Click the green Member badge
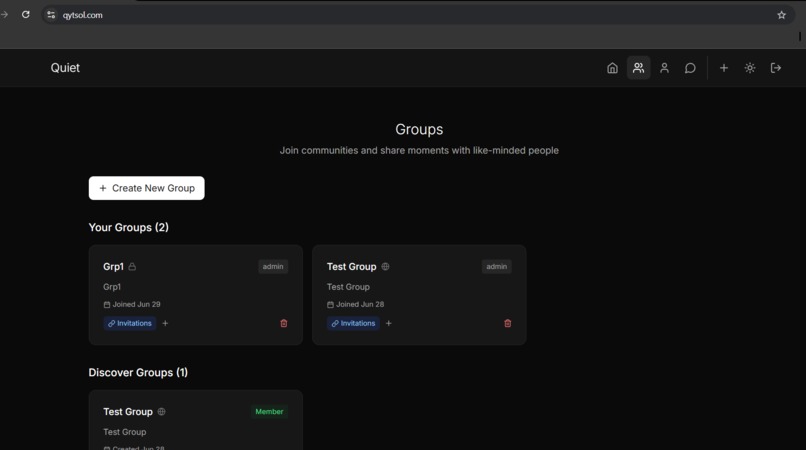Screen dimensions: 806x450 point(269,411)
